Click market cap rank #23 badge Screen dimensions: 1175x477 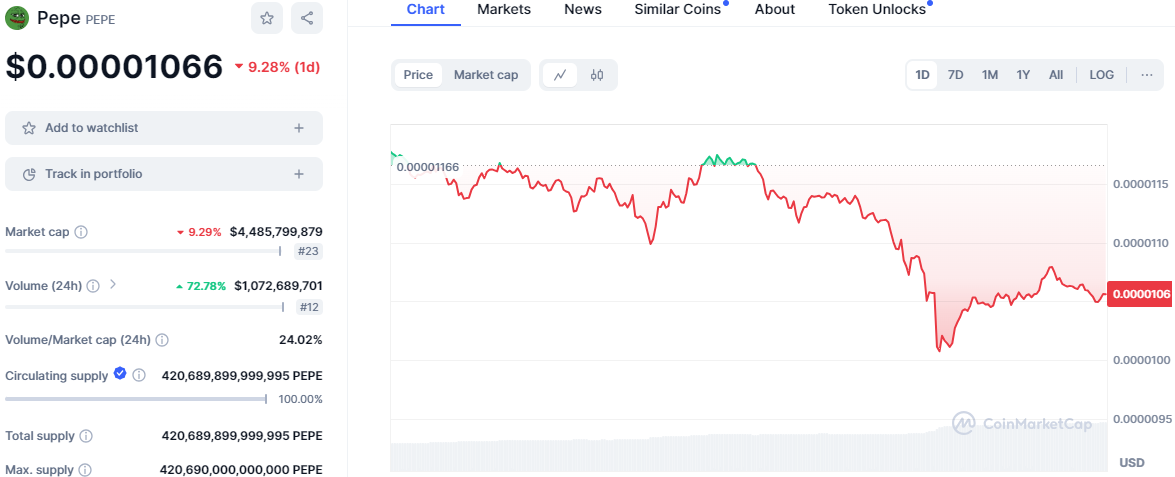309,252
